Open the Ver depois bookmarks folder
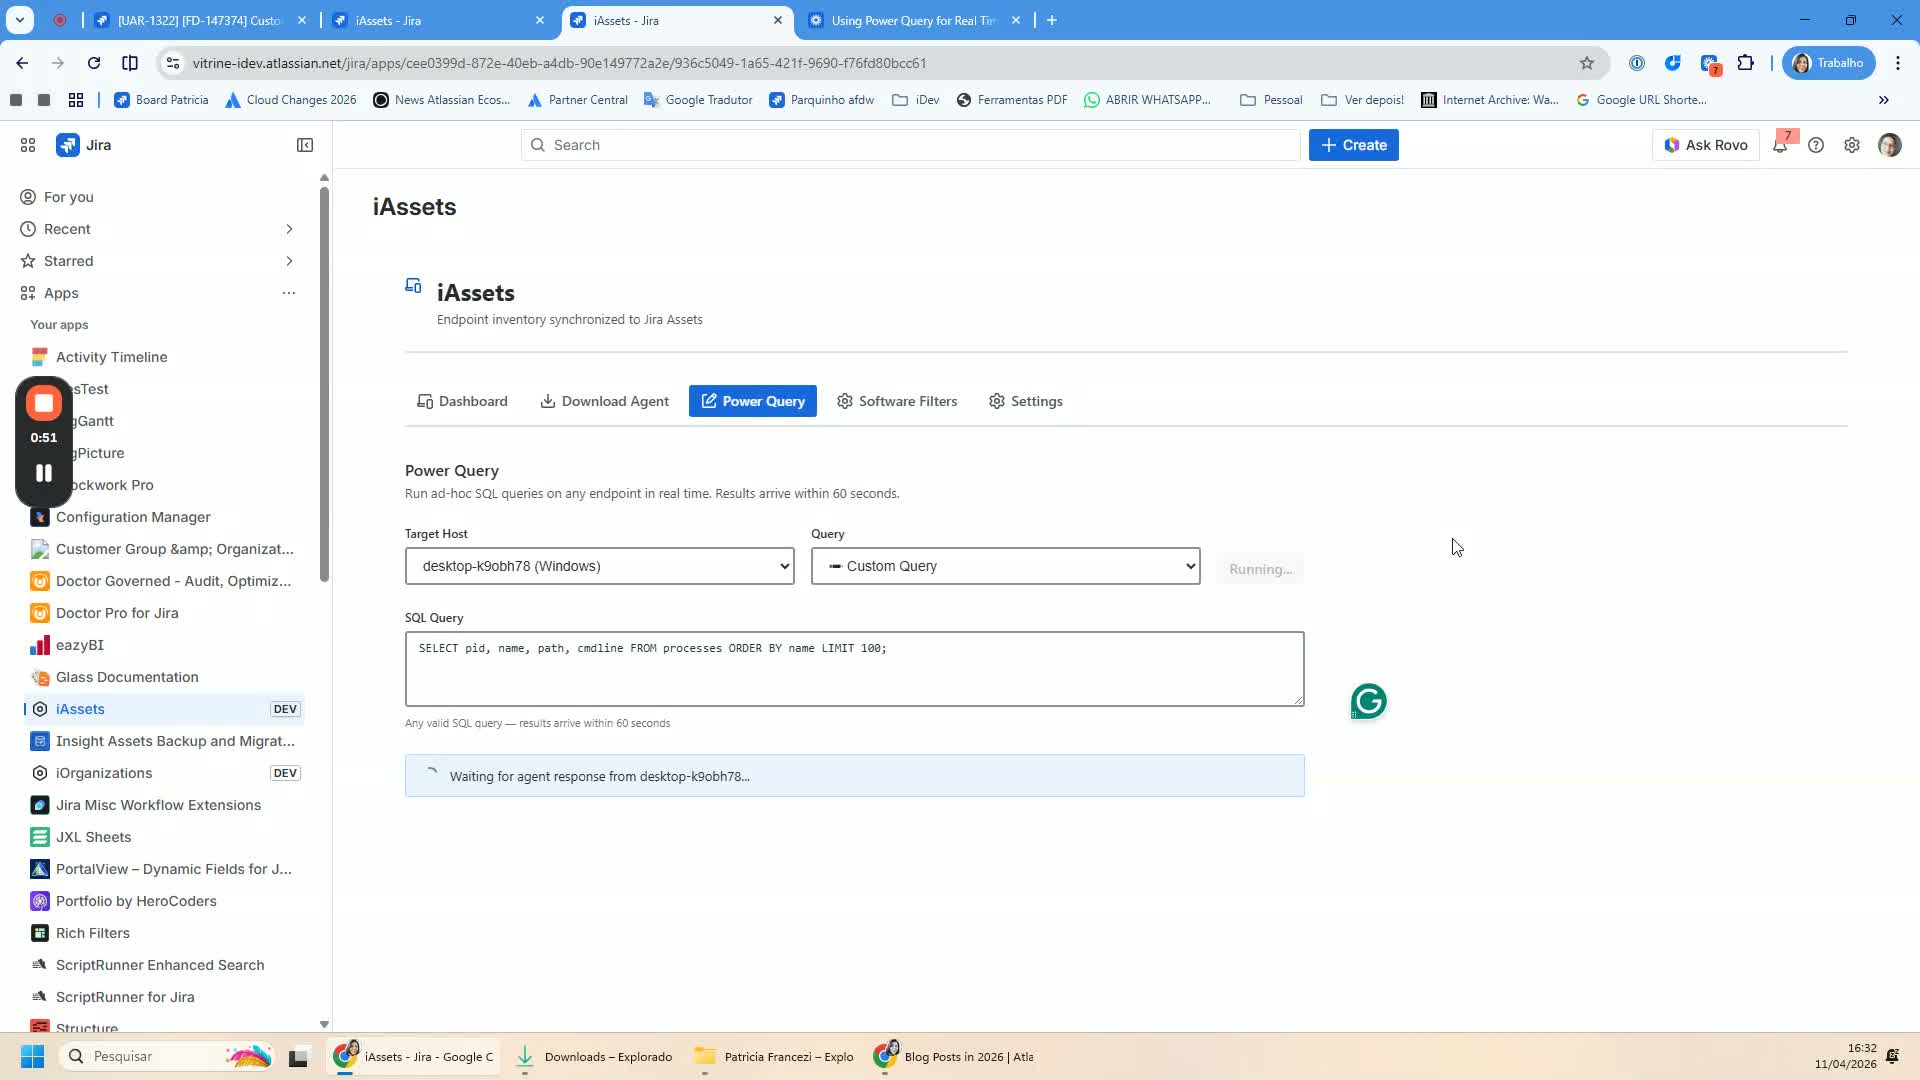 coord(1362,100)
